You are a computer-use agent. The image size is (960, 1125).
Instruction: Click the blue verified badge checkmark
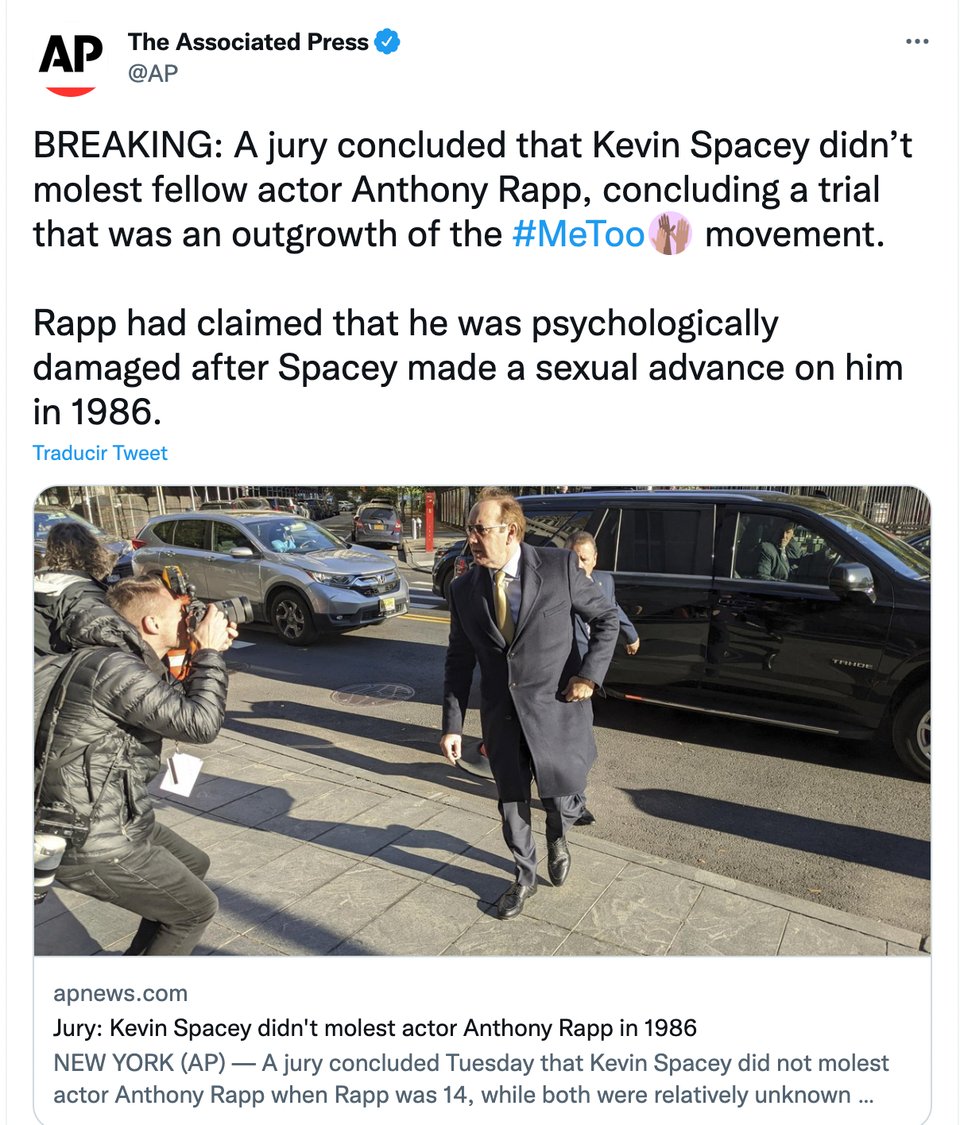click(387, 42)
